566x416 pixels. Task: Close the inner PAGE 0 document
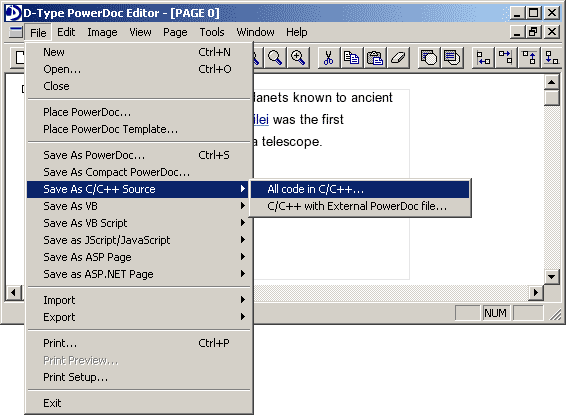tap(552, 32)
